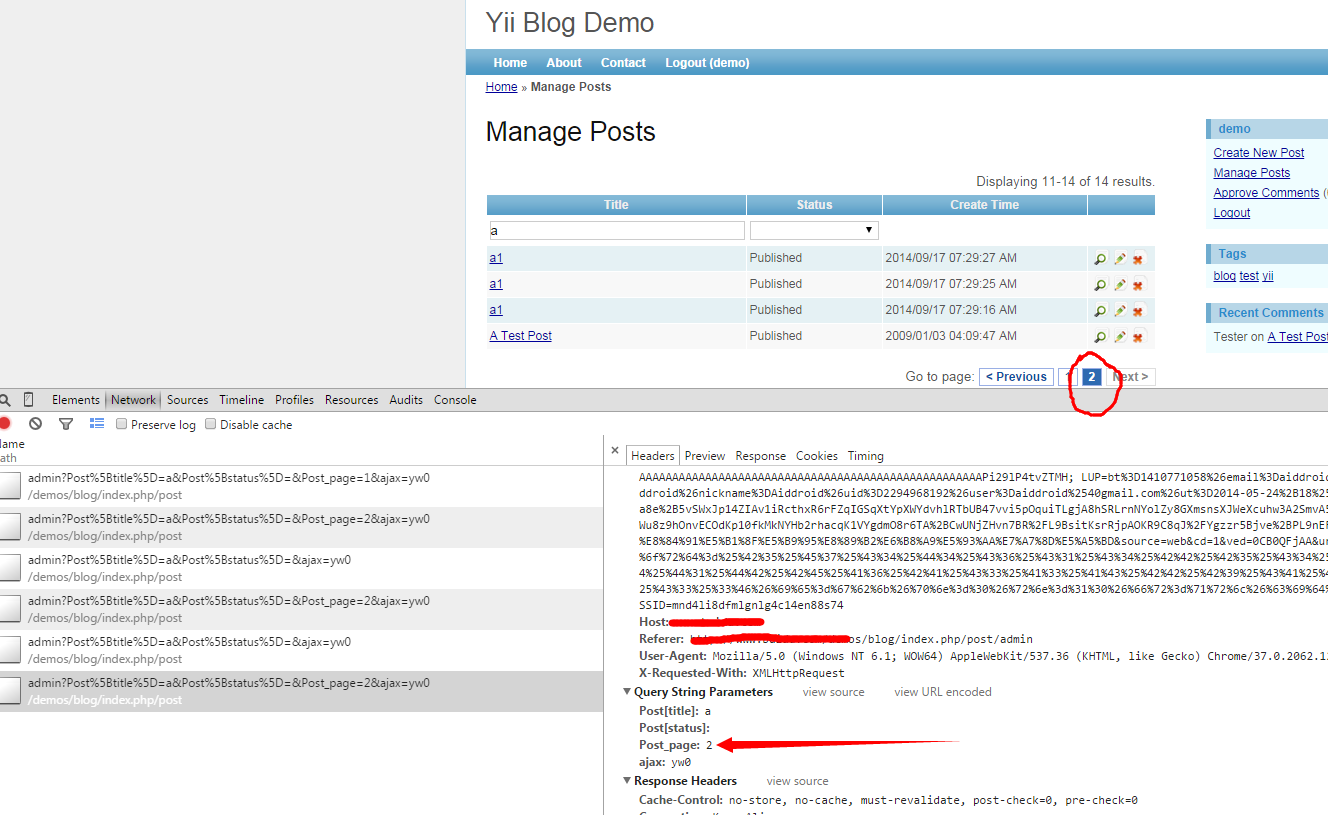
Task: Delete the a1 post created 07:29:27 AM
Action: pyautogui.click(x=1138, y=259)
